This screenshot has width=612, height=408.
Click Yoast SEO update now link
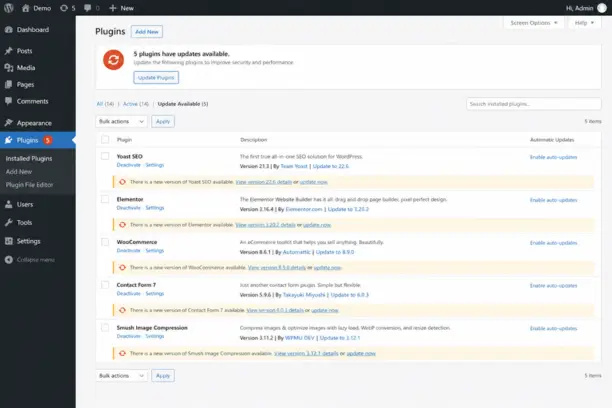(313, 182)
